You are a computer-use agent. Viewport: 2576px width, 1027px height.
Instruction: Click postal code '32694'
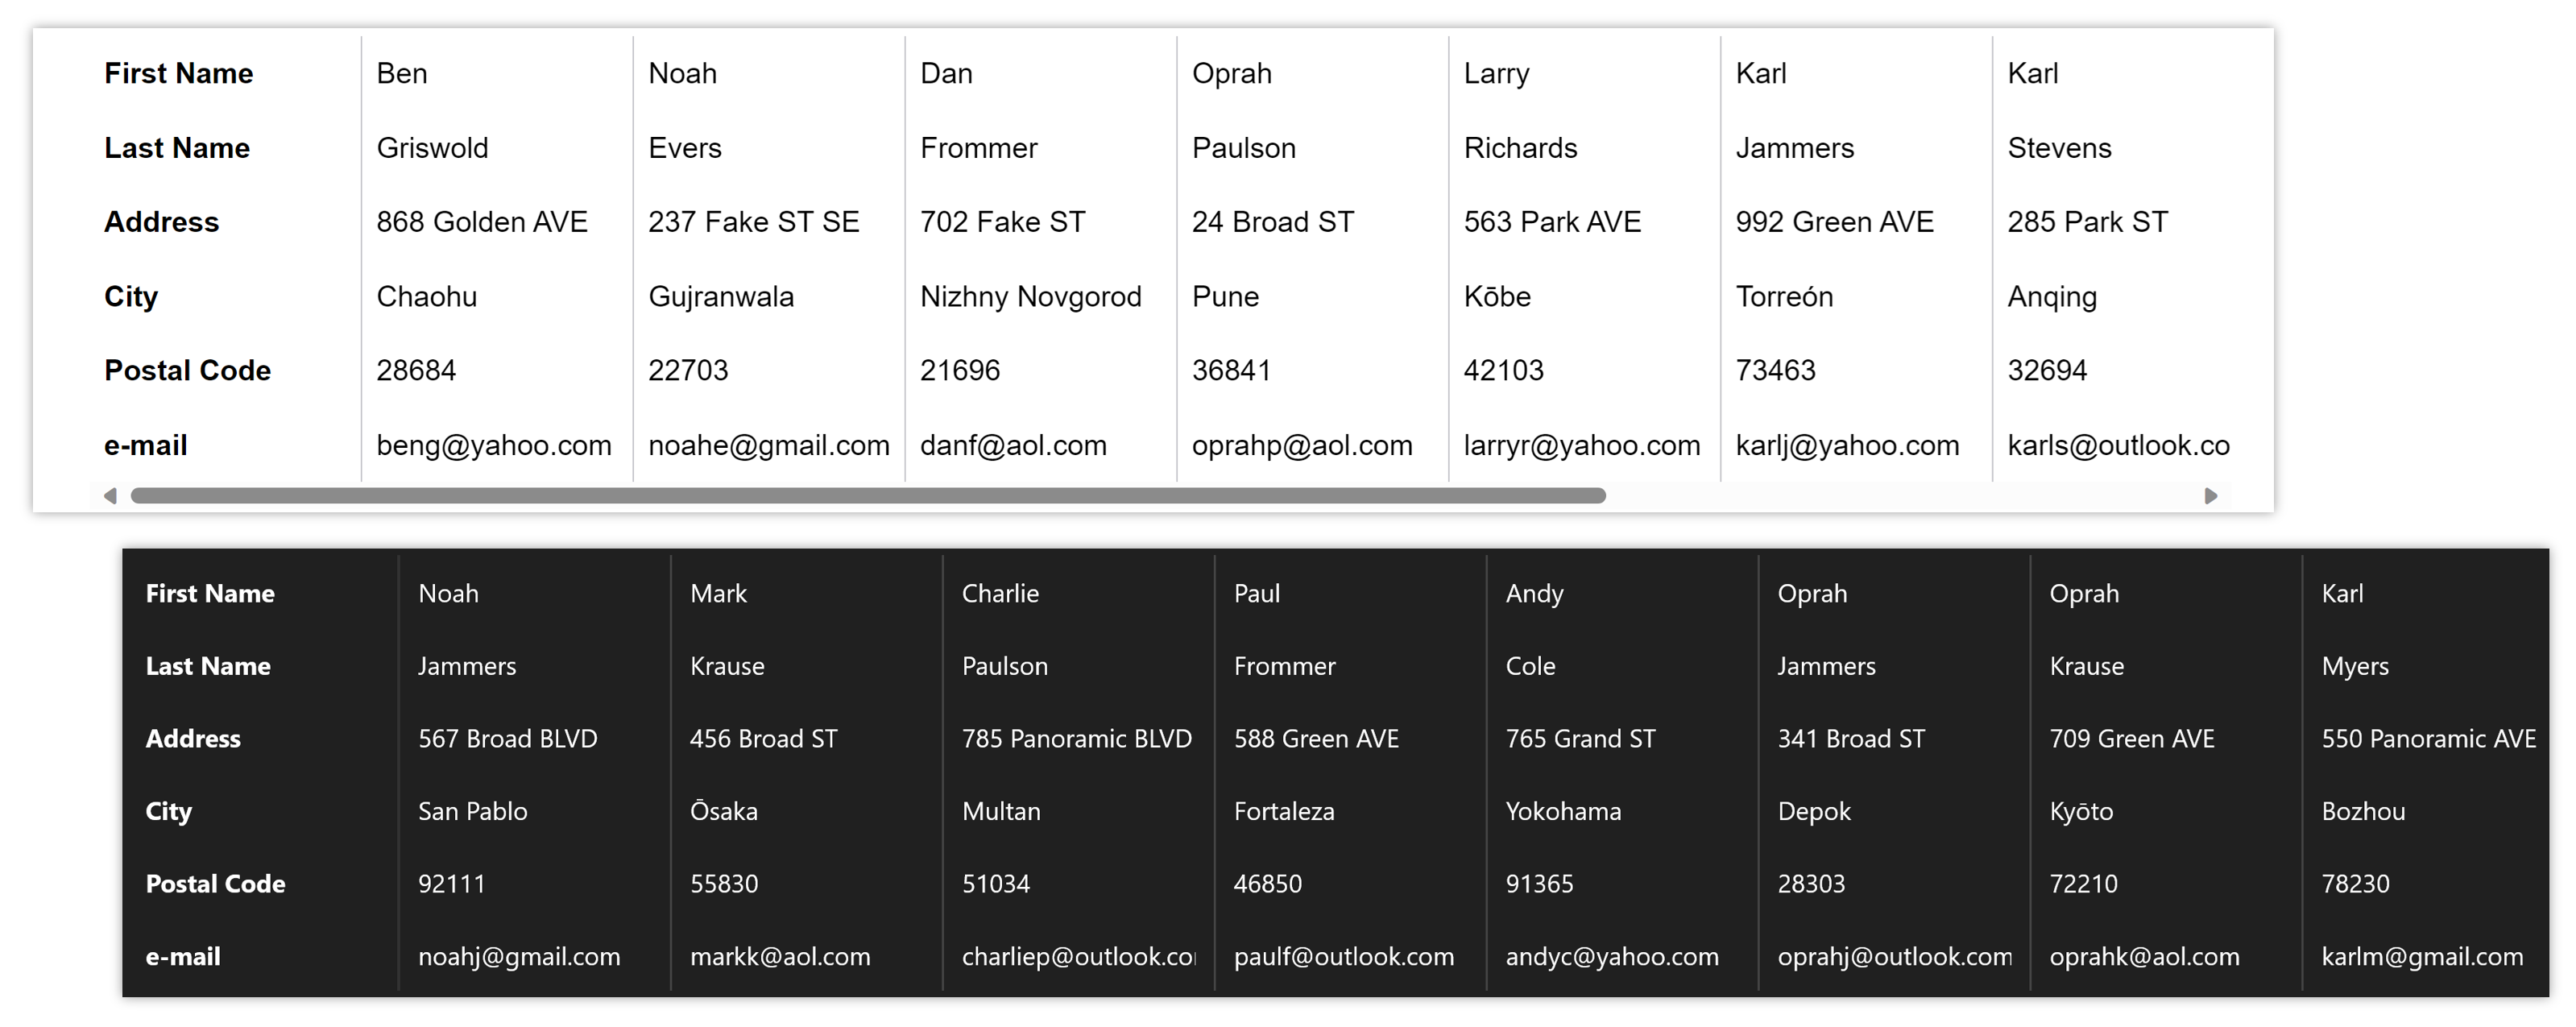pyautogui.click(x=2048, y=371)
